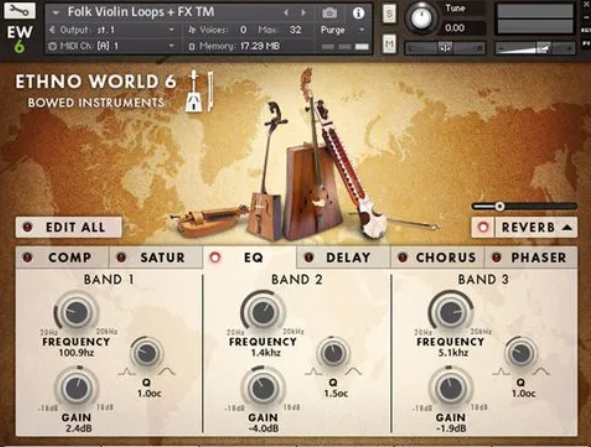Click the Tune knob
This screenshot has height=447, width=591.
coord(421,18)
